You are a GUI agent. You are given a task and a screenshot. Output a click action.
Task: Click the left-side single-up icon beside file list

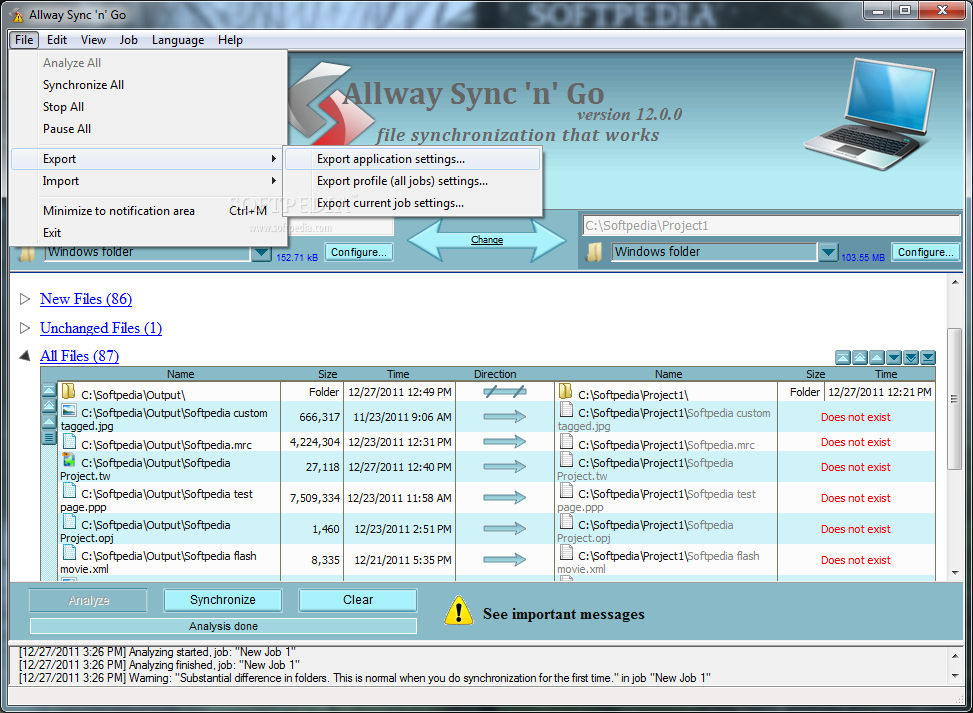point(49,422)
